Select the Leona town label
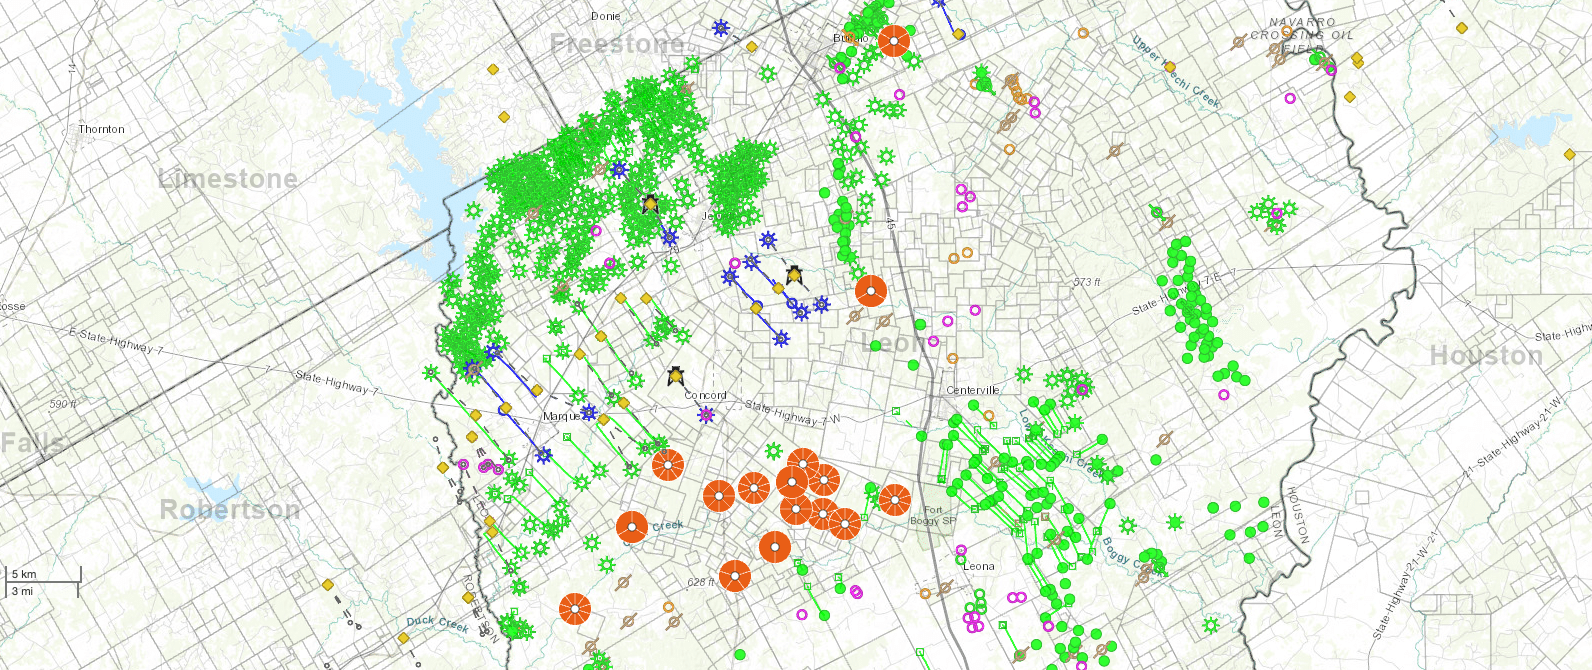1592x670 pixels. pos(979,566)
